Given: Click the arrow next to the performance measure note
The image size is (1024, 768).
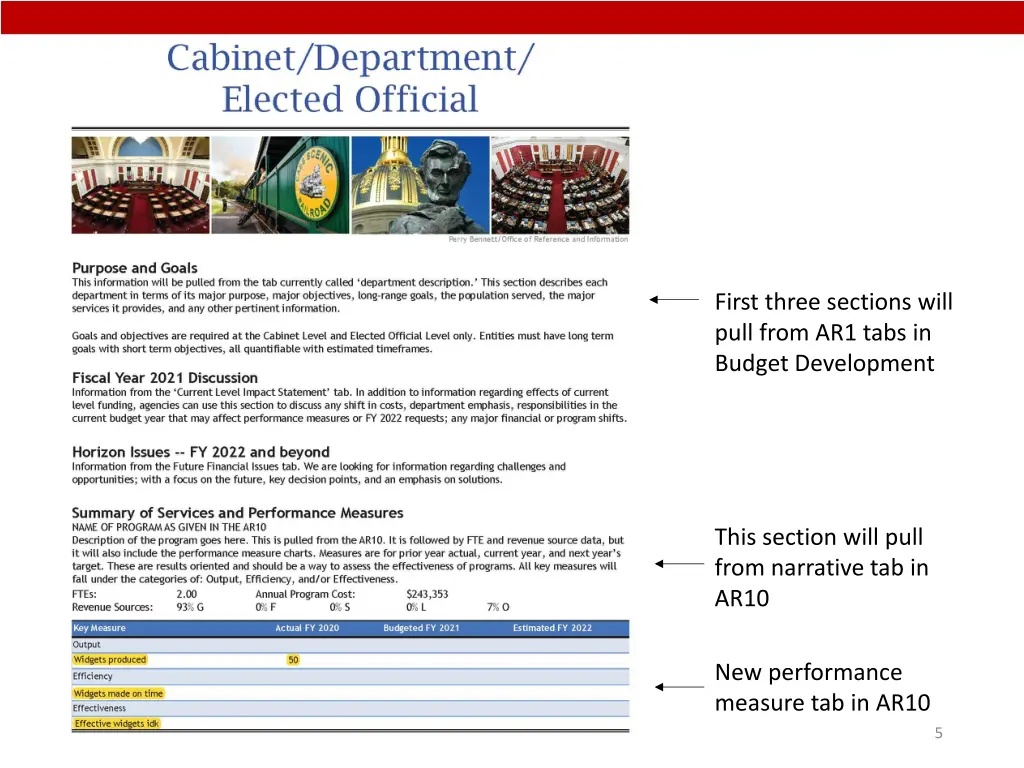Looking at the screenshot, I should (679, 687).
